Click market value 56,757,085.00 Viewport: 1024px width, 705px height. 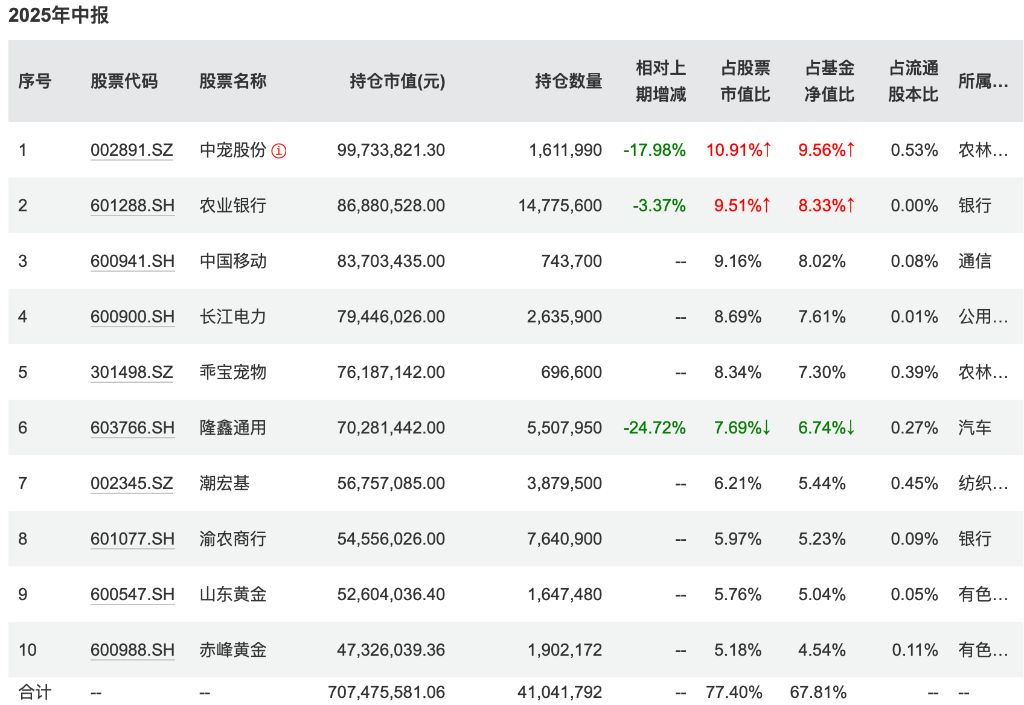click(391, 483)
